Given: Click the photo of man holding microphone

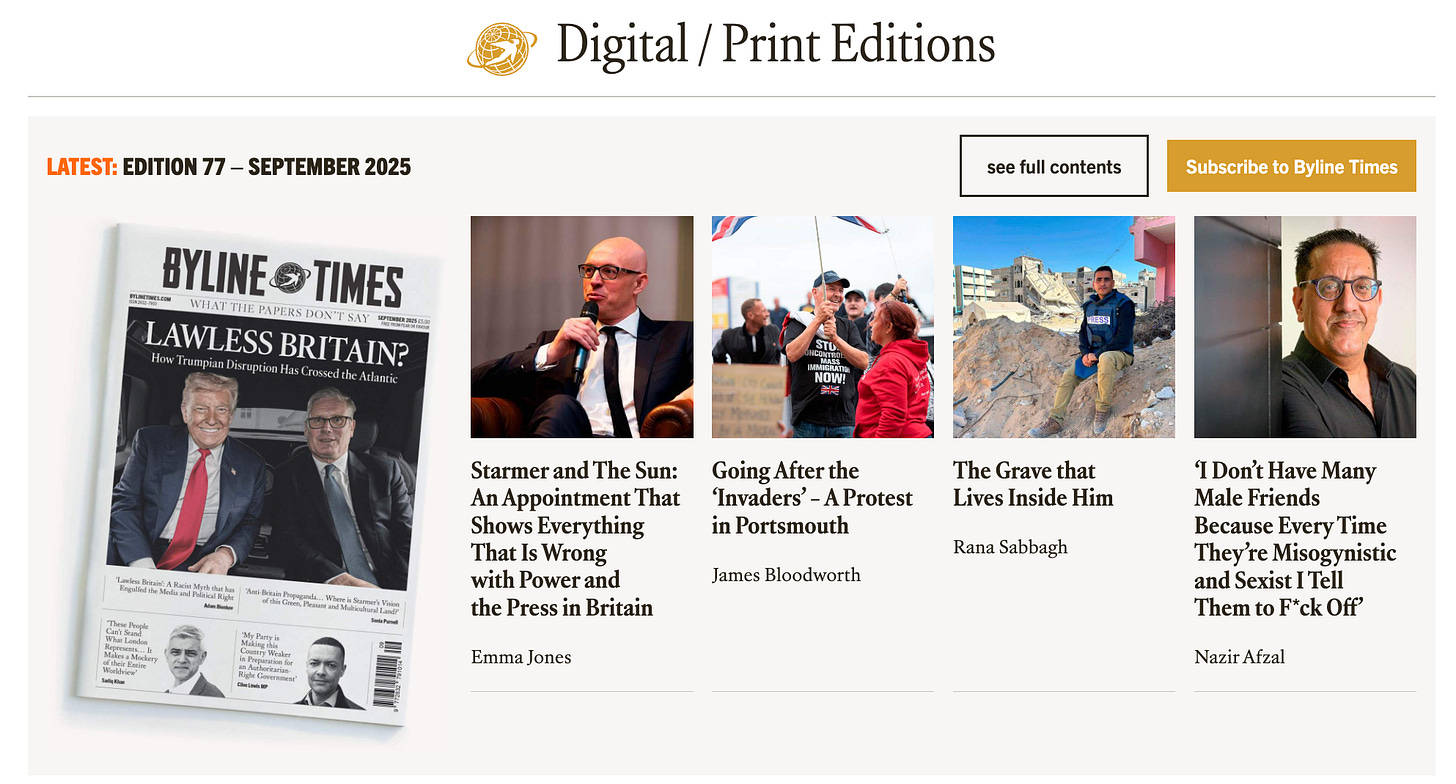Looking at the screenshot, I should pos(582,327).
